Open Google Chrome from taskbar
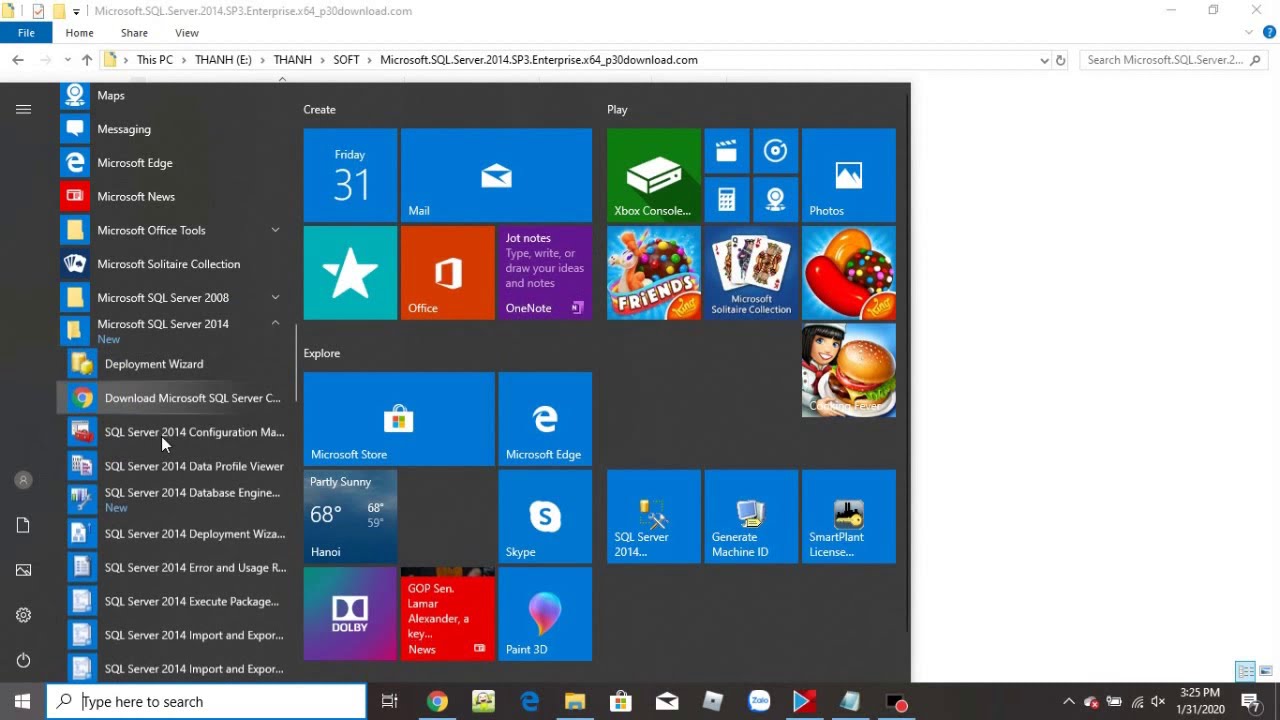This screenshot has height=720, width=1280. pyautogui.click(x=437, y=702)
